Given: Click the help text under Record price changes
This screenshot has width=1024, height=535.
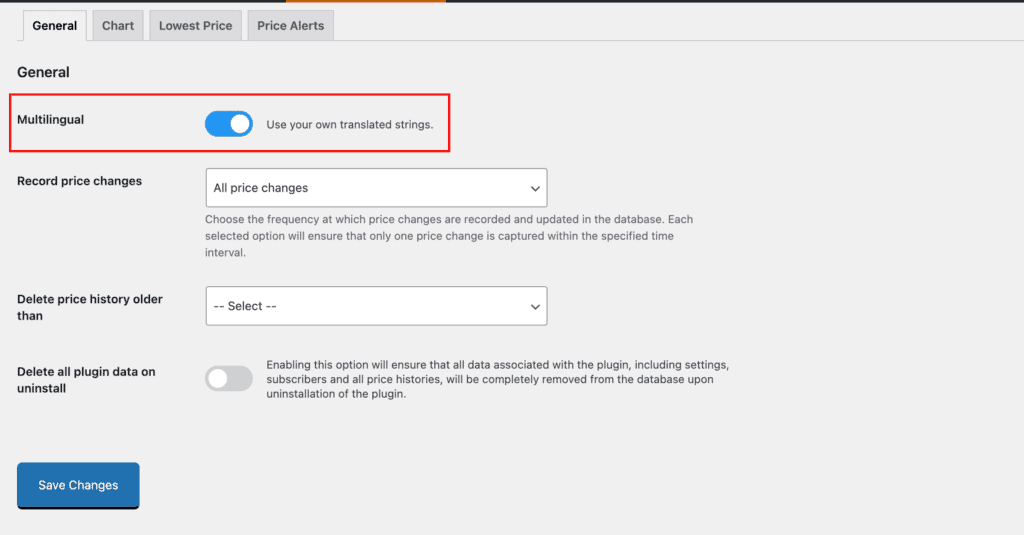Looking at the screenshot, I should pyautogui.click(x=448, y=236).
